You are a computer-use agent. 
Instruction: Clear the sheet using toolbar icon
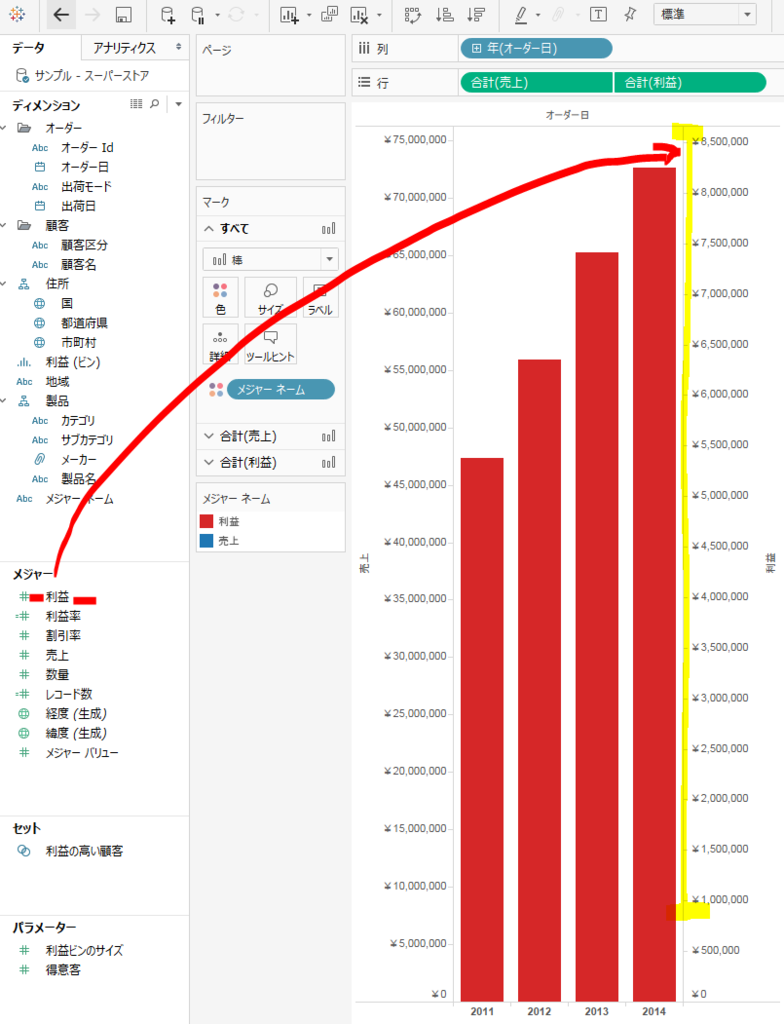pyautogui.click(x=359, y=14)
